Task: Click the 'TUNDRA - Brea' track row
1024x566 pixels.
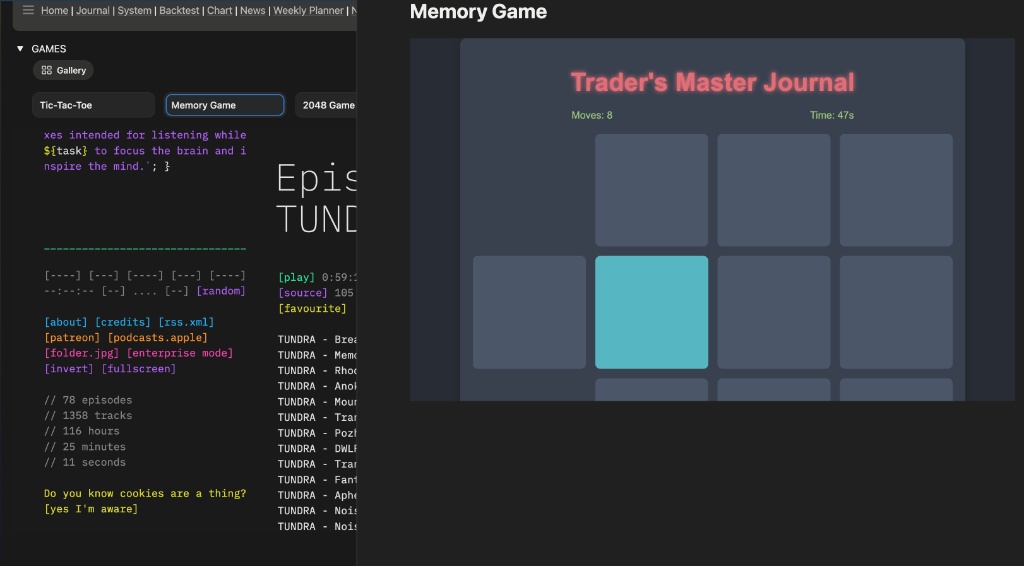Action: point(317,339)
